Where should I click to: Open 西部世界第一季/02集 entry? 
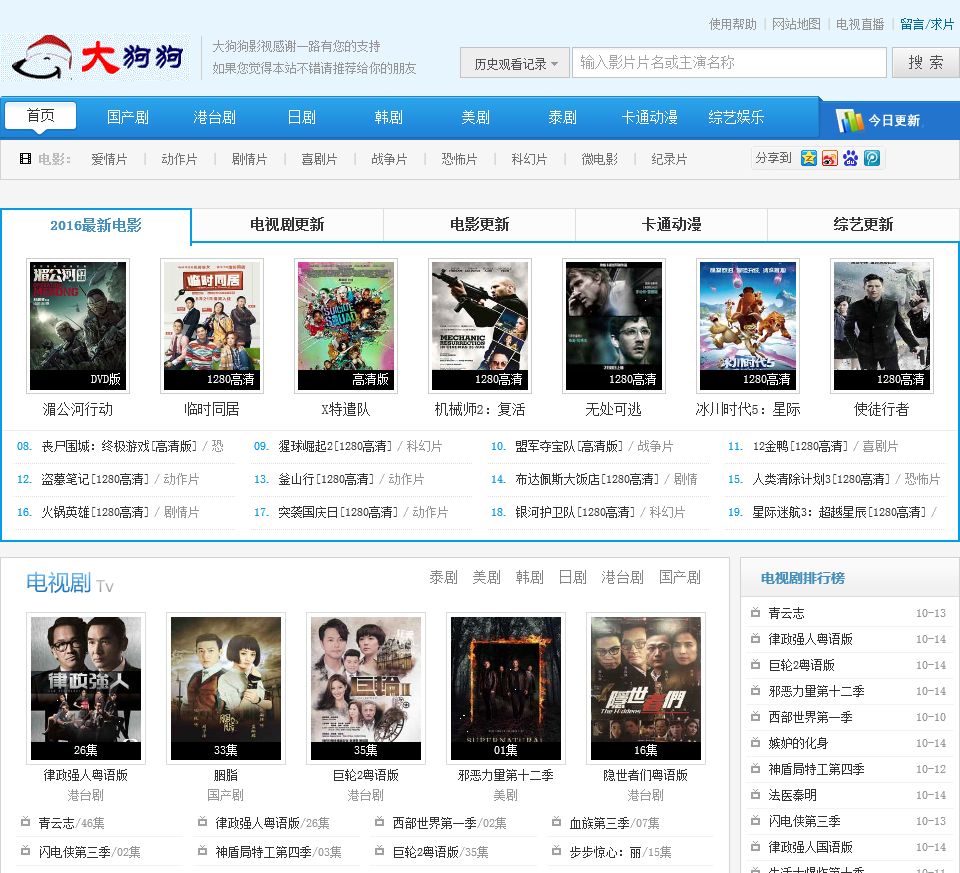click(449, 823)
